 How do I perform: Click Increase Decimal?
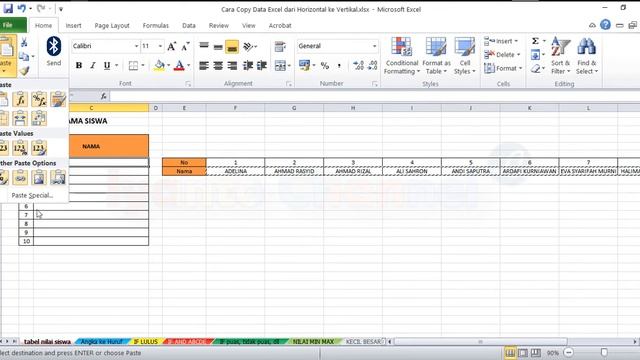pos(358,65)
